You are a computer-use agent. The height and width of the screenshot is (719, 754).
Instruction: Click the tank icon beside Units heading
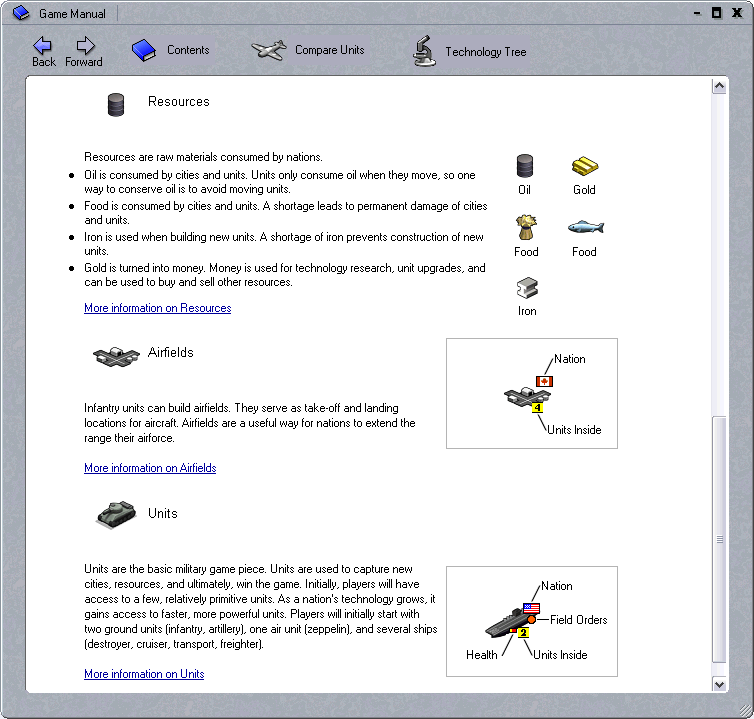coord(116,514)
